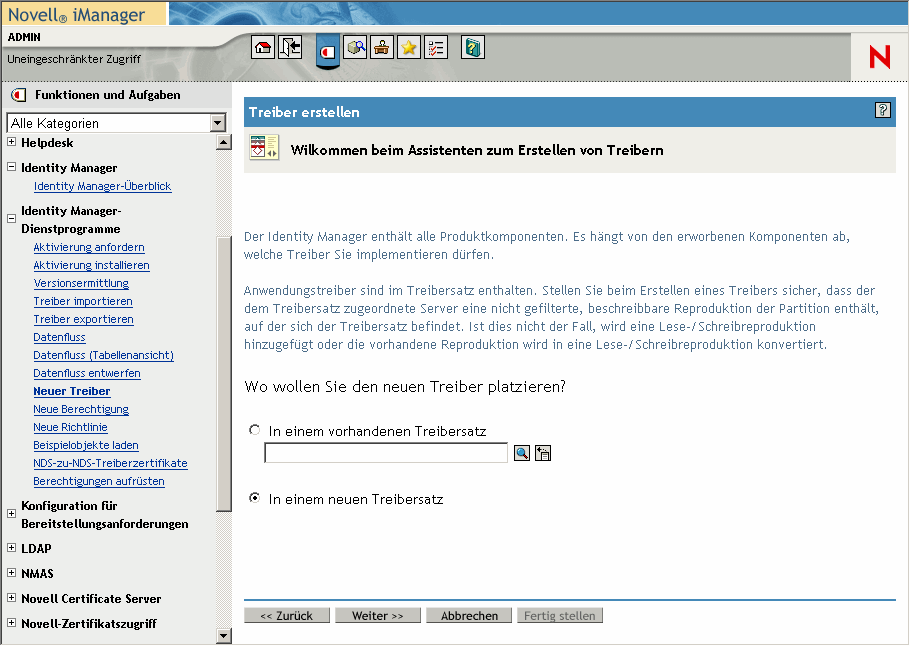Click the Favorites star icon
The width and height of the screenshot is (910, 646).
coord(408,47)
